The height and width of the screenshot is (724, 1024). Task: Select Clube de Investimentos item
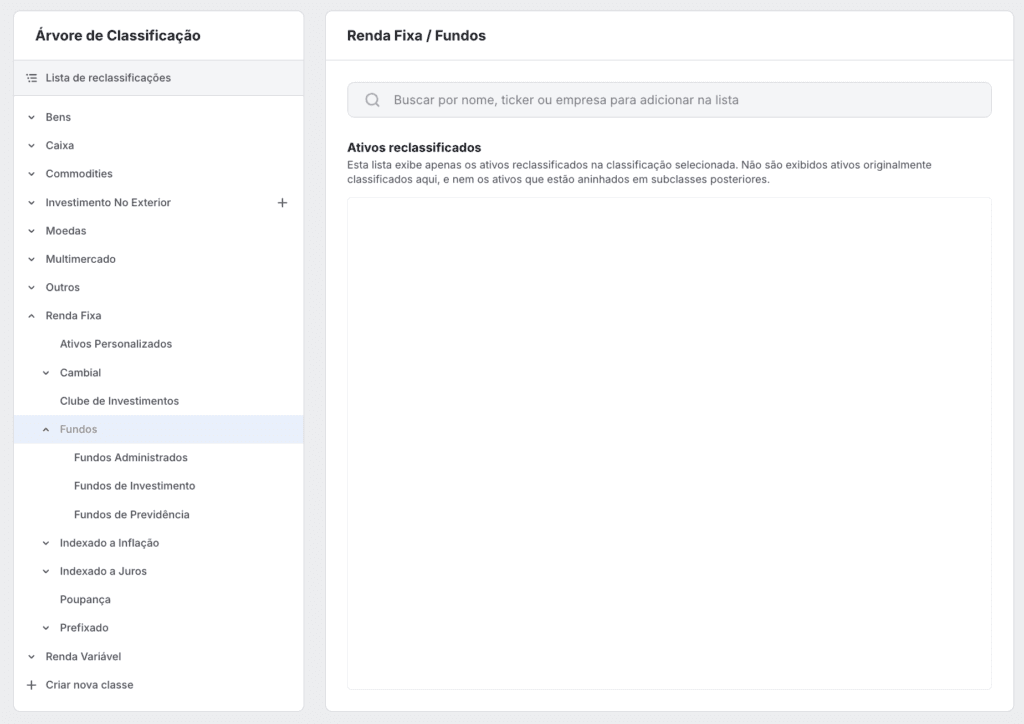[119, 401]
